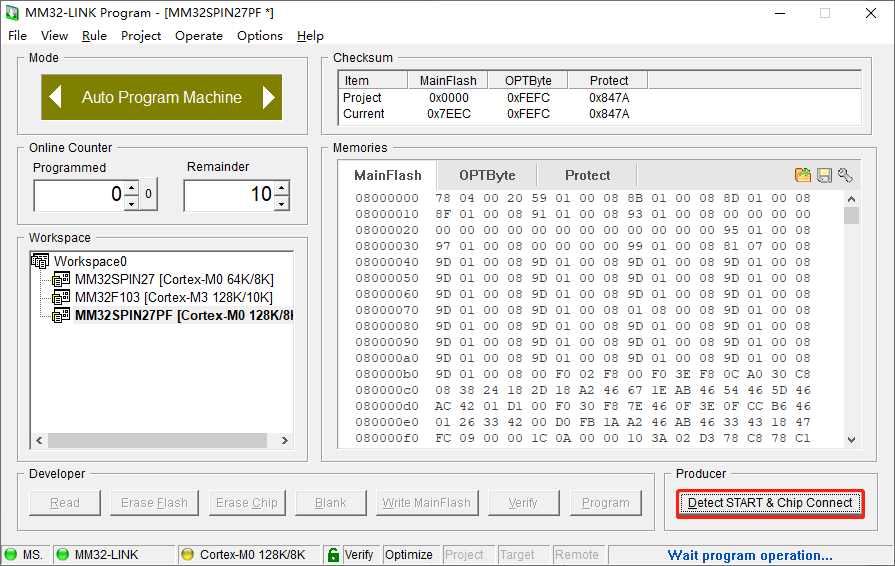Open the File menu
895x566 pixels.
18,35
